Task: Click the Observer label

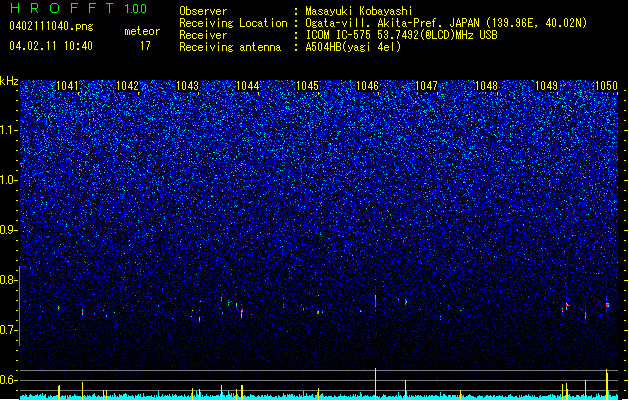Action: point(203,11)
